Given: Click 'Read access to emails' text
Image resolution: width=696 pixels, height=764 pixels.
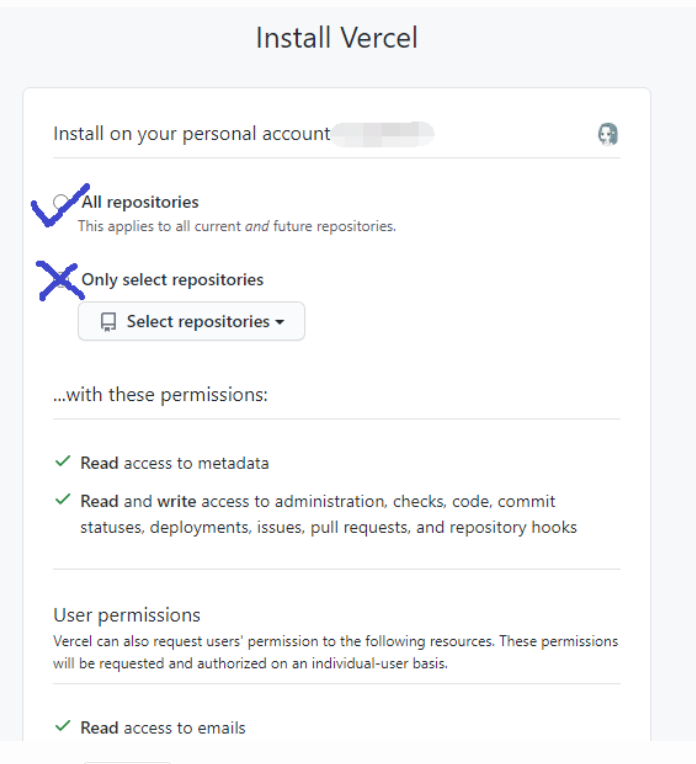Looking at the screenshot, I should point(163,727).
